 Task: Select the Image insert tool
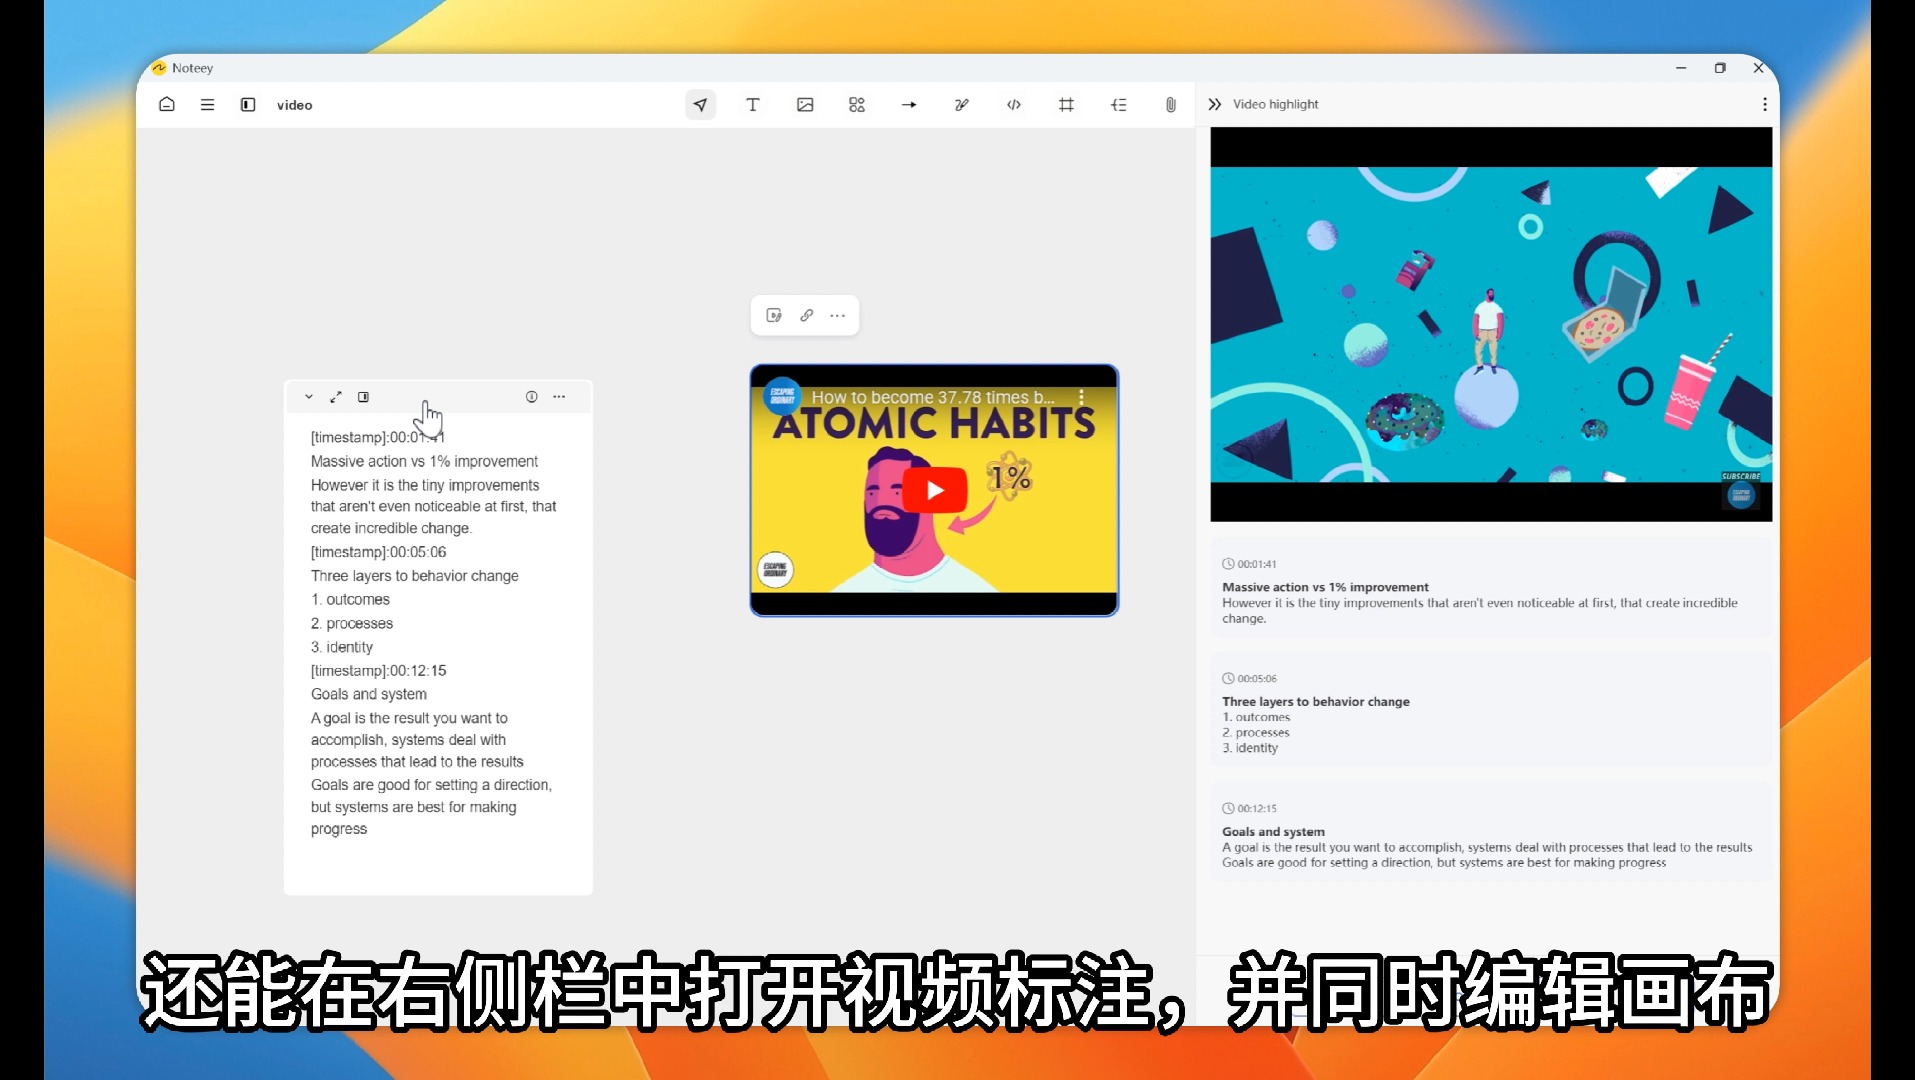pos(805,104)
